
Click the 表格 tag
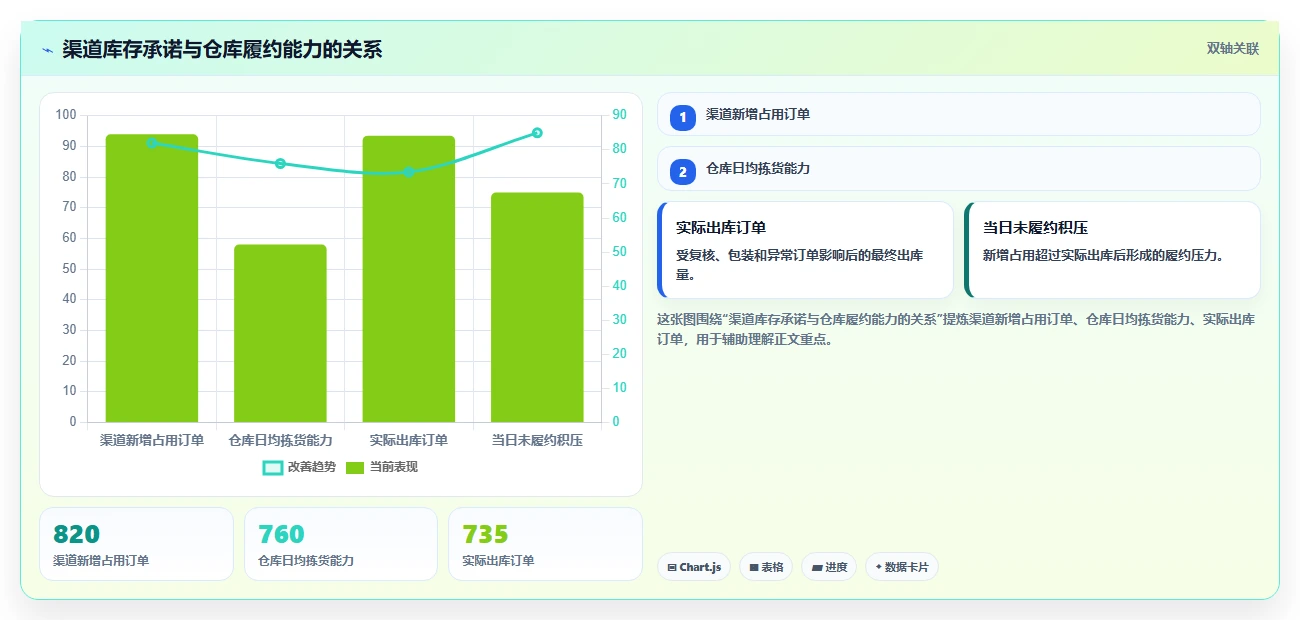pyautogui.click(x=766, y=567)
